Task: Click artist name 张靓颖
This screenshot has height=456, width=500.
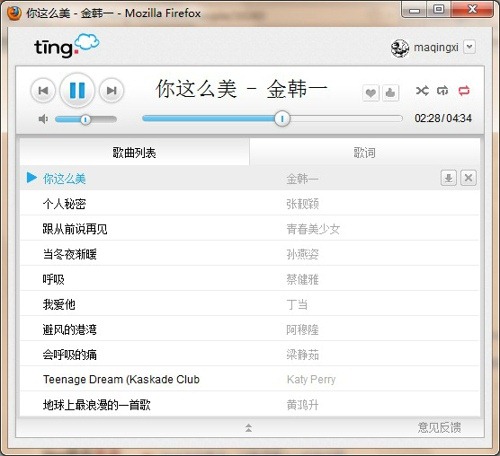Action: click(x=303, y=204)
